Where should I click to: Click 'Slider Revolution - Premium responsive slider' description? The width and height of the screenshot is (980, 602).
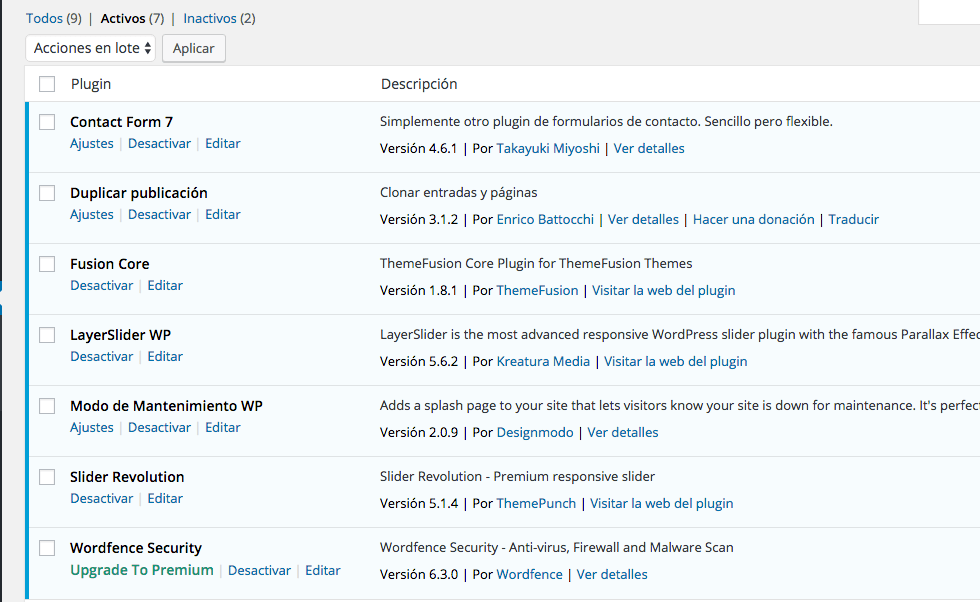(518, 476)
